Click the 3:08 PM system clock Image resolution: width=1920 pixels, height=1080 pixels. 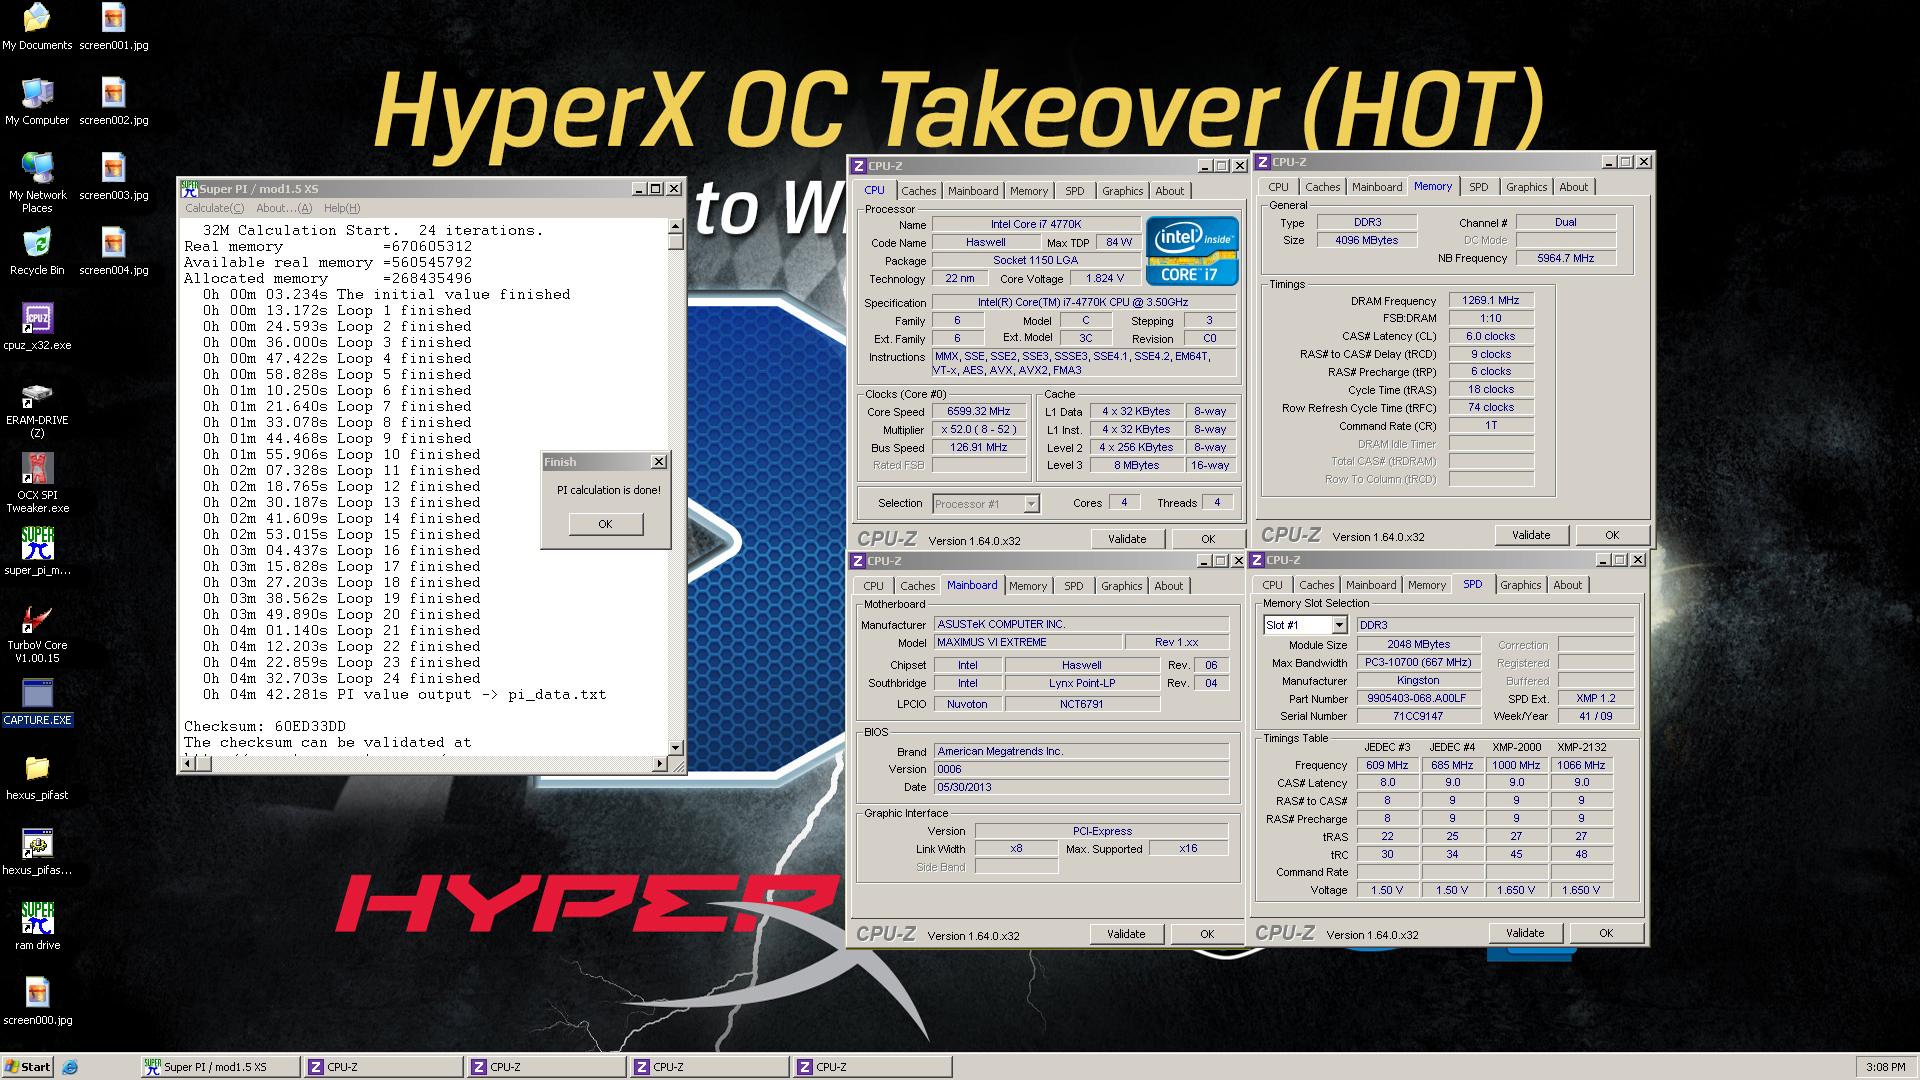(1884, 1067)
